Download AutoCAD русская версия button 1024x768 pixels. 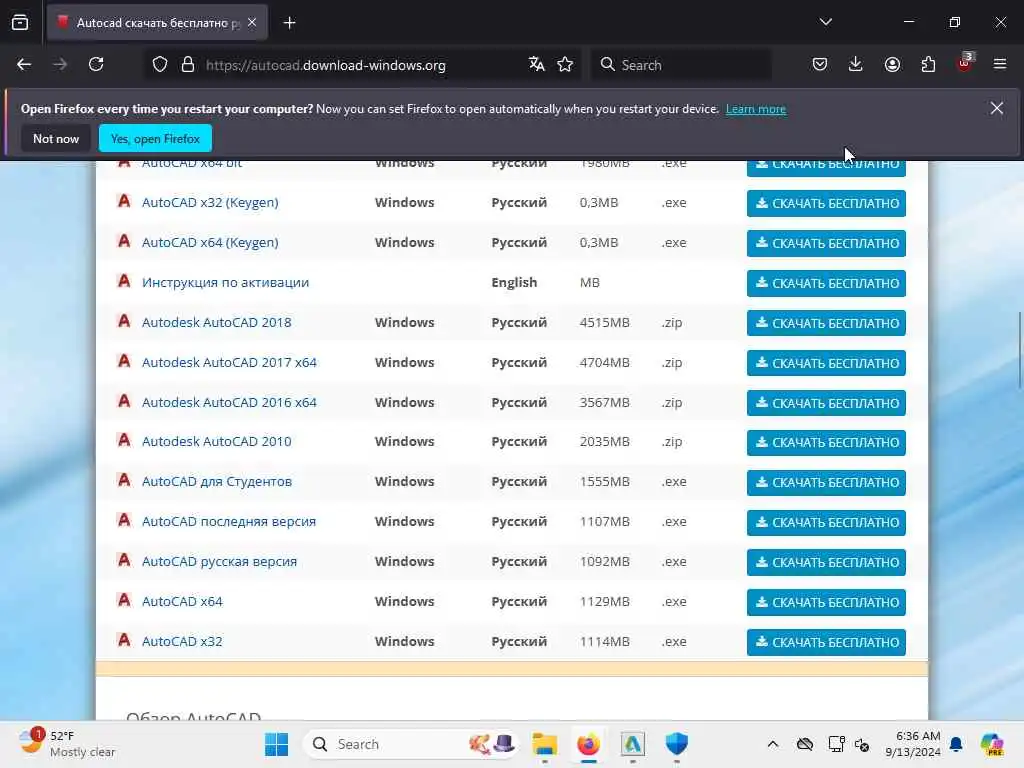click(826, 562)
